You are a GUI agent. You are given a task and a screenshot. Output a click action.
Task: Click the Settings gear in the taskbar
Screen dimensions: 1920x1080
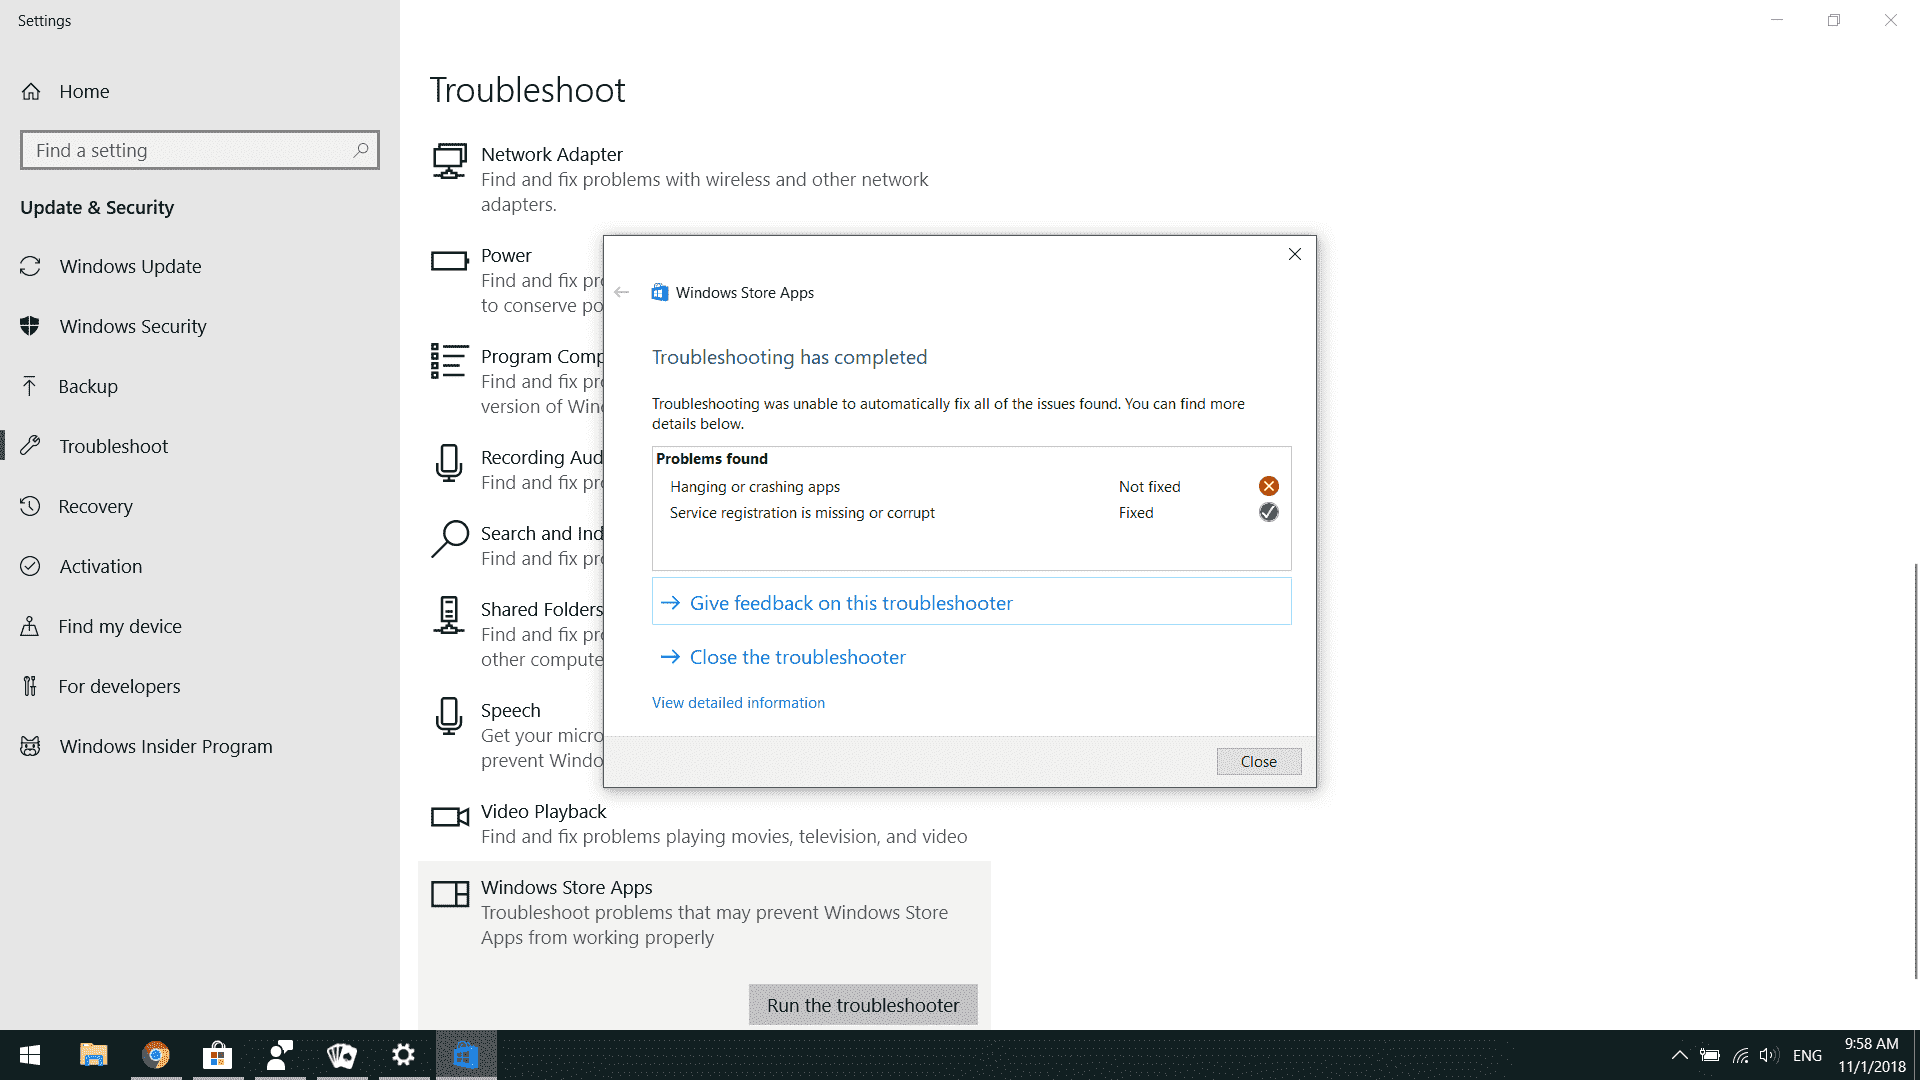(x=404, y=1055)
